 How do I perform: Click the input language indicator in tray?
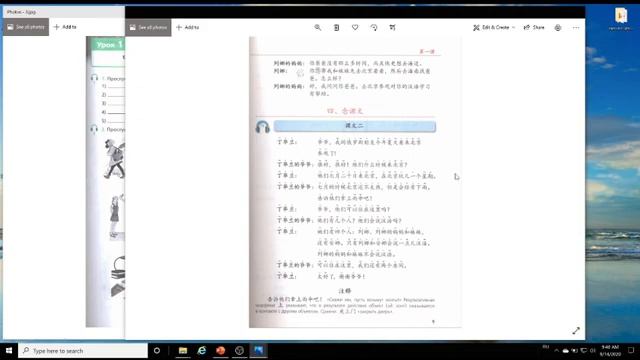click(546, 347)
